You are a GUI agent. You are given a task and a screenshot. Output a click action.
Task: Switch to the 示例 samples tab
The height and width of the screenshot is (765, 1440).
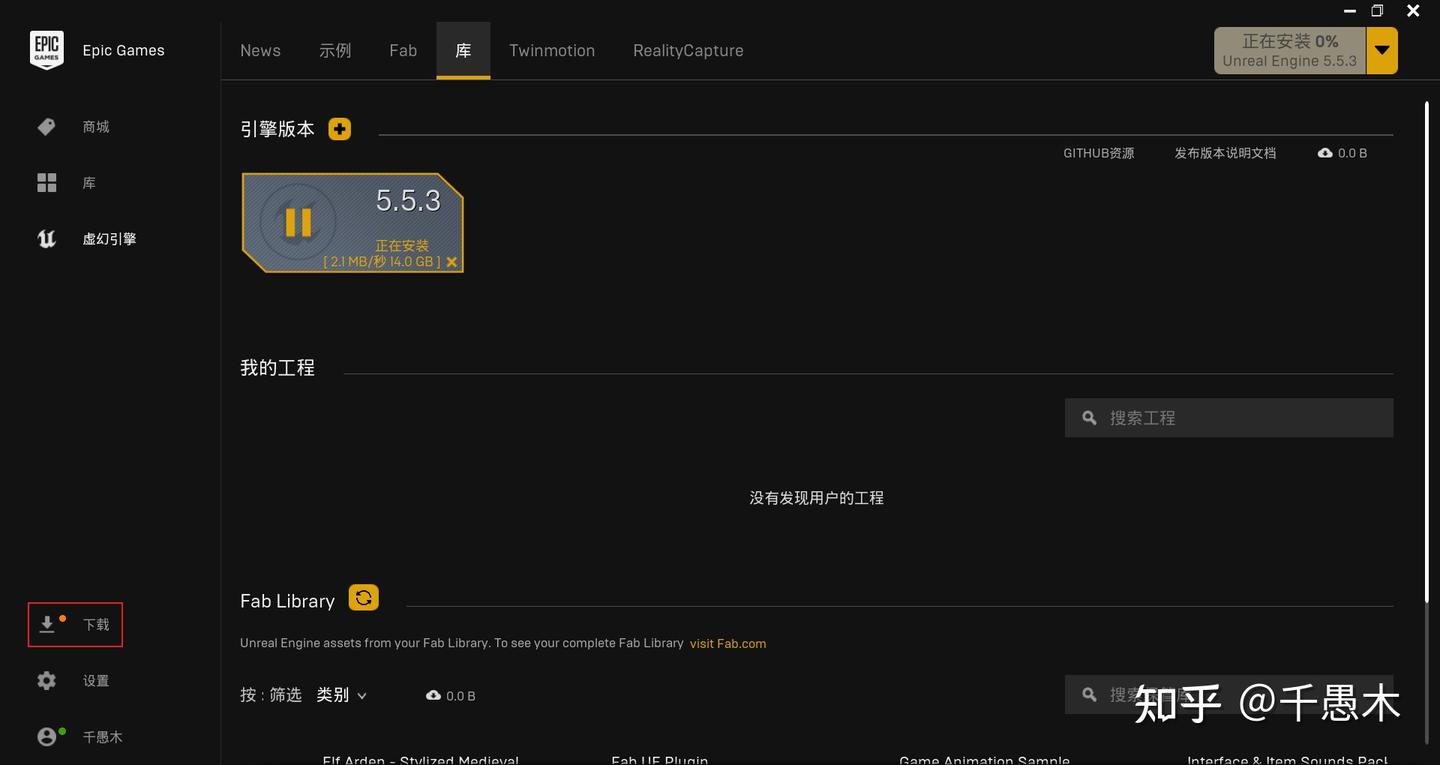[335, 50]
